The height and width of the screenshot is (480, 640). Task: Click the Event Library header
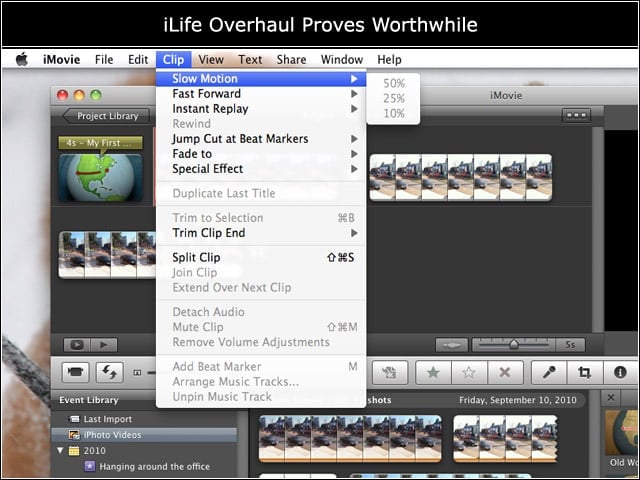coord(89,400)
